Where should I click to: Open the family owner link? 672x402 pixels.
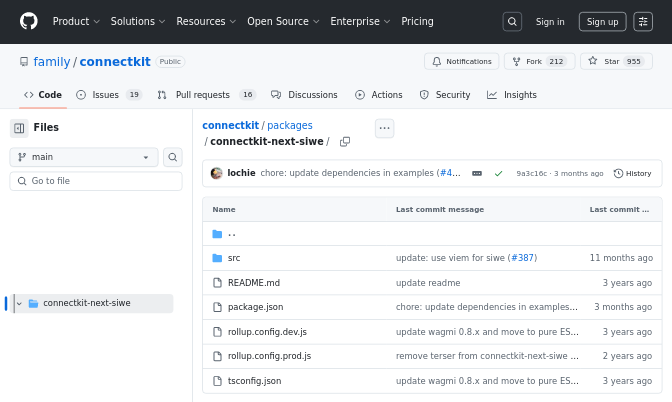[51, 62]
